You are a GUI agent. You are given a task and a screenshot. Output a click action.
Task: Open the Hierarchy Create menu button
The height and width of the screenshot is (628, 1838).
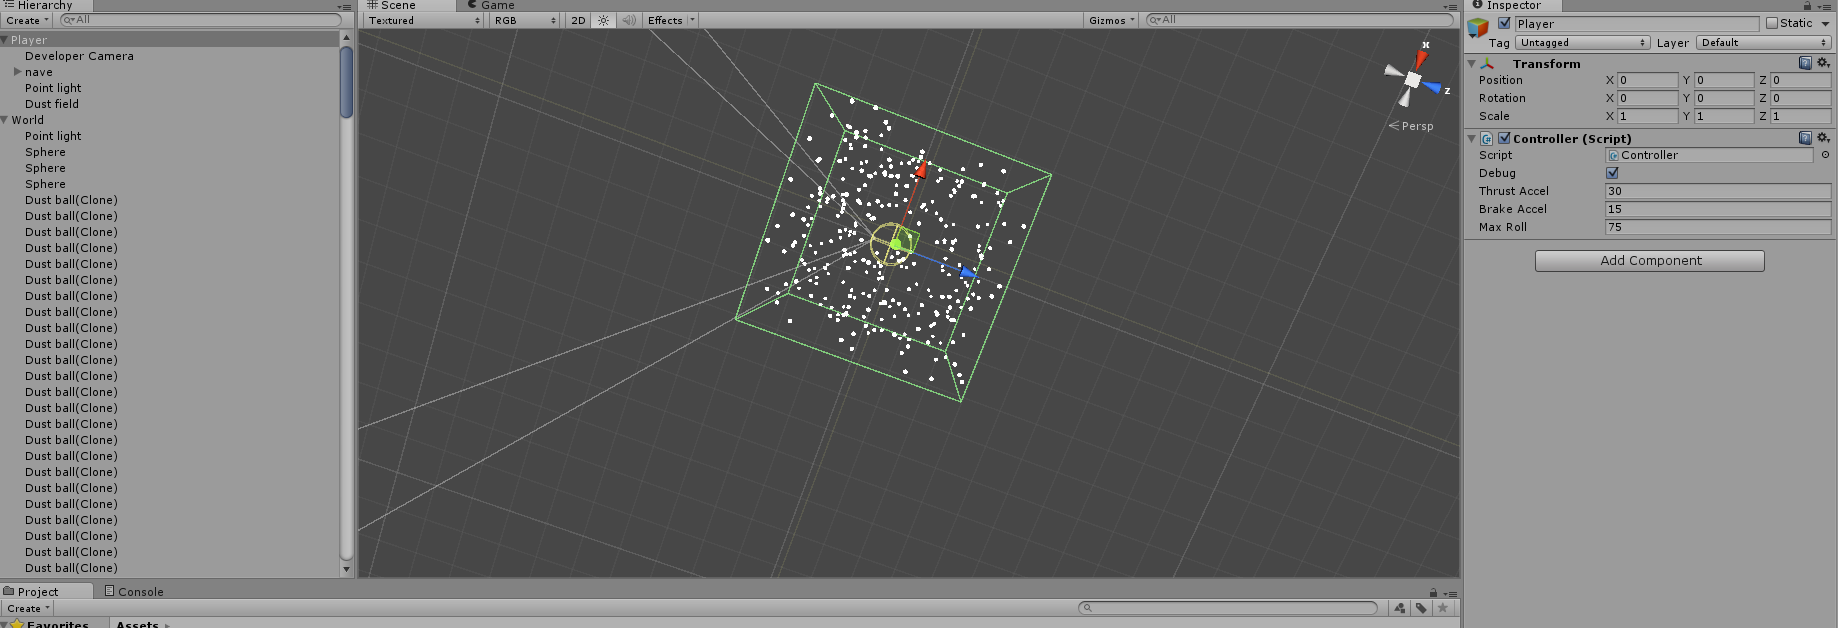27,20
